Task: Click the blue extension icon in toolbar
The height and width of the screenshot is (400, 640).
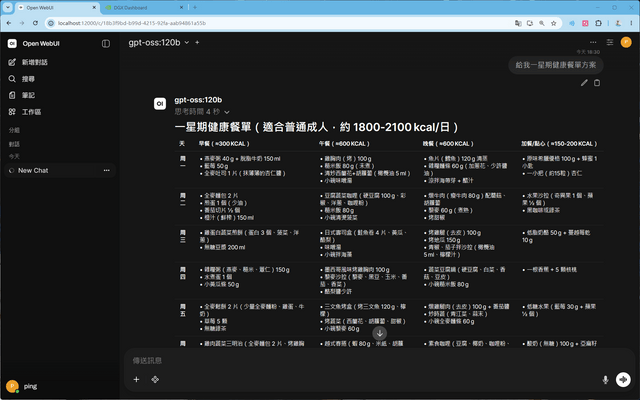Action: click(572, 23)
